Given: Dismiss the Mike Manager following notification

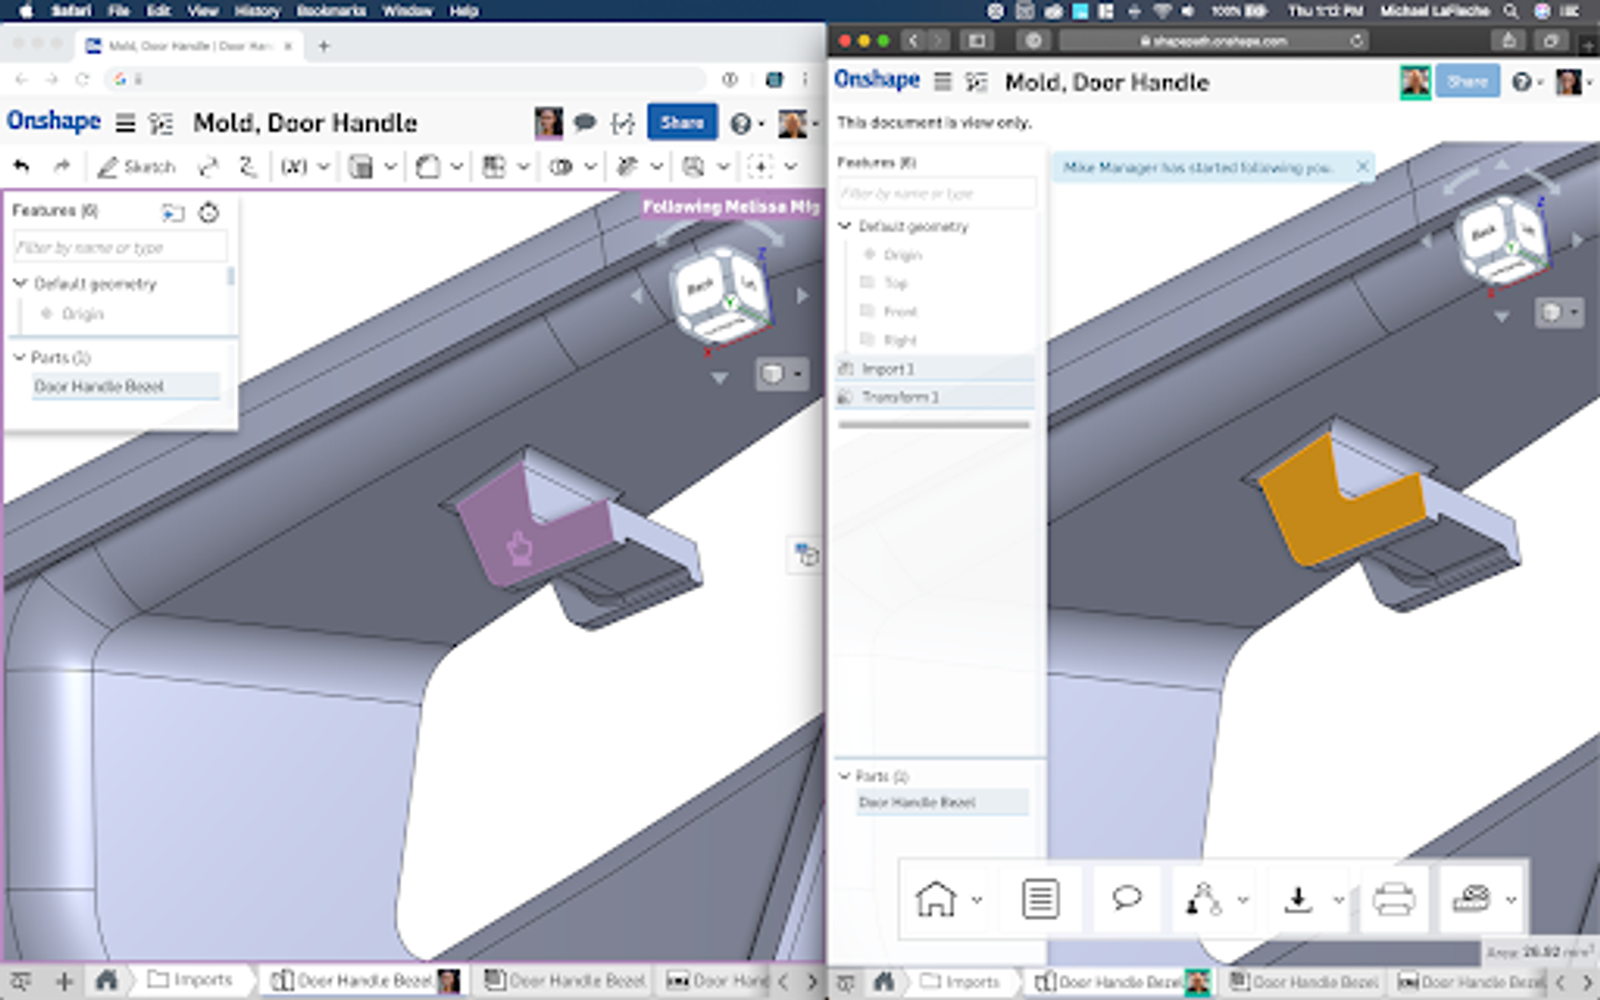Looking at the screenshot, I should coord(1362,167).
